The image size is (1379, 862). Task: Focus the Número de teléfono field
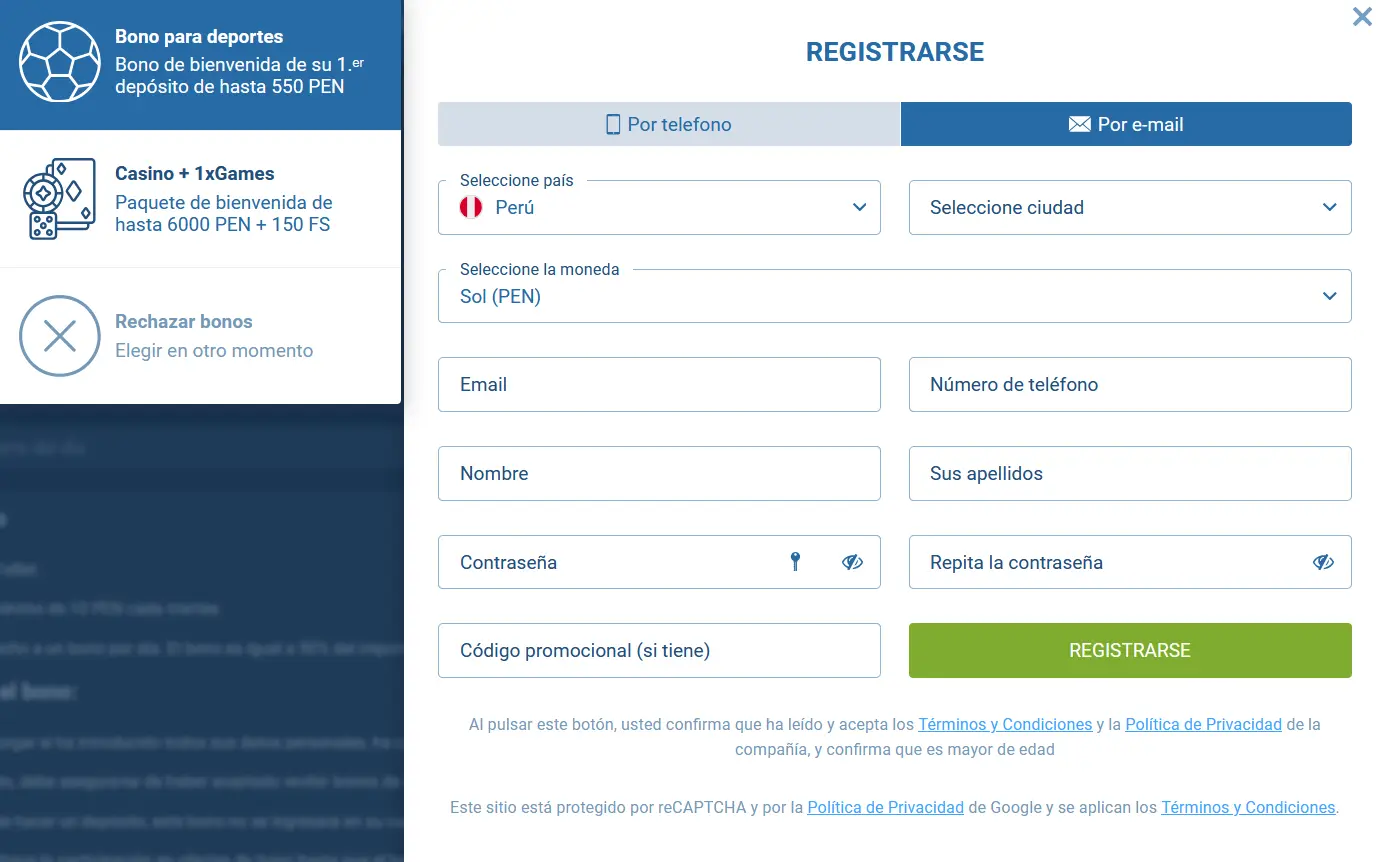click(1130, 385)
